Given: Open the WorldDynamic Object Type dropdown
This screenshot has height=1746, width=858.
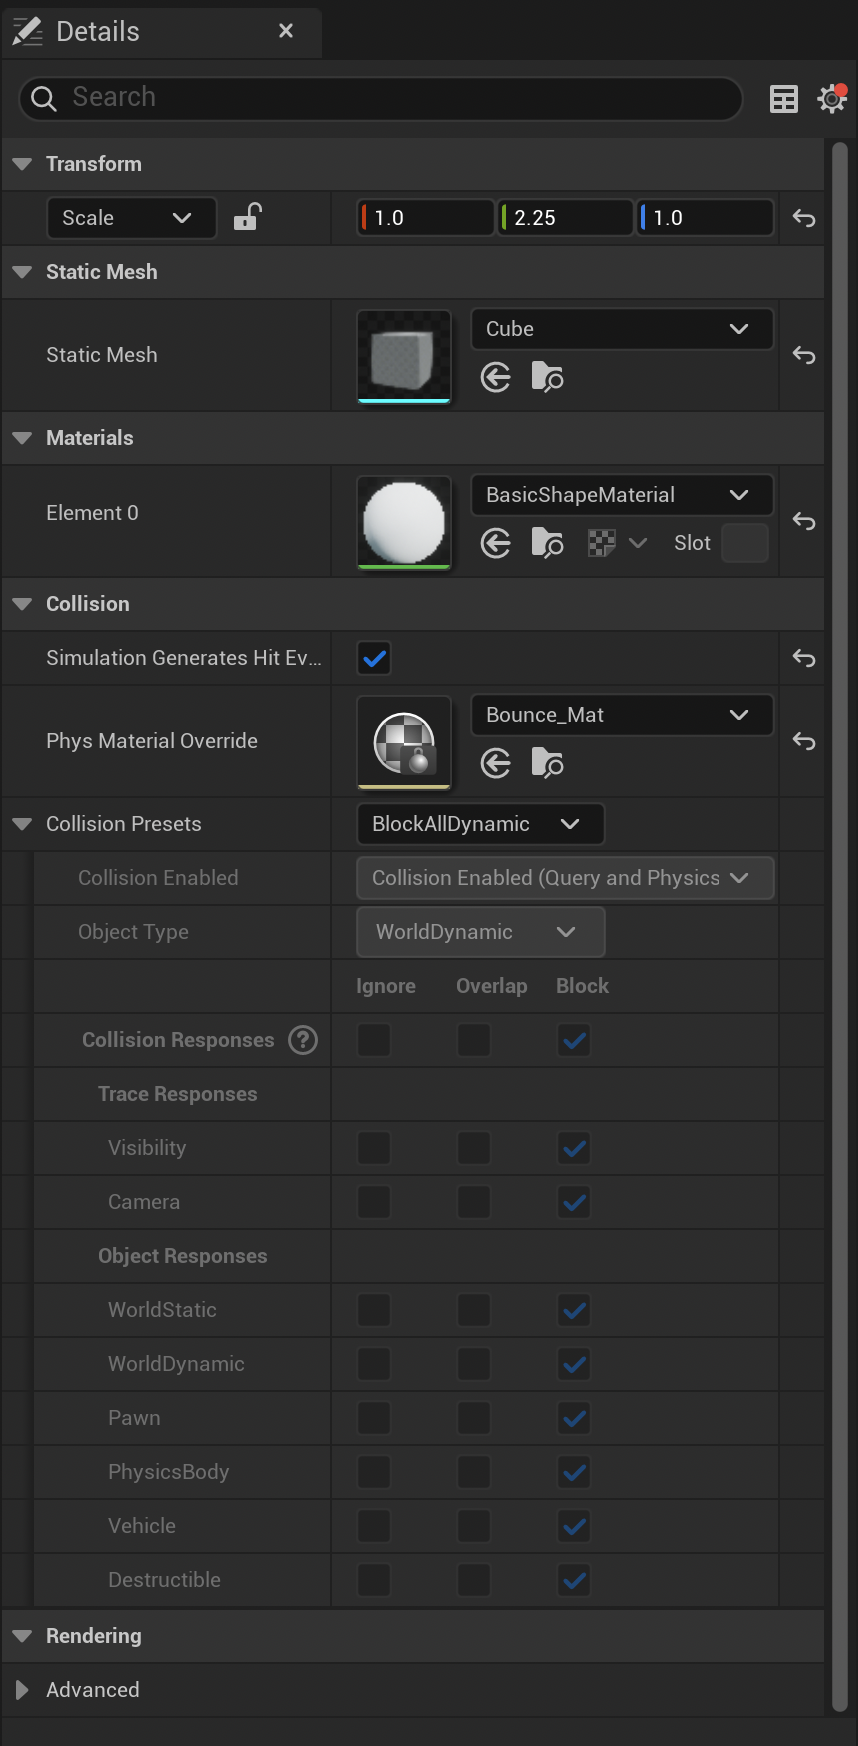Looking at the screenshot, I should pyautogui.click(x=480, y=932).
